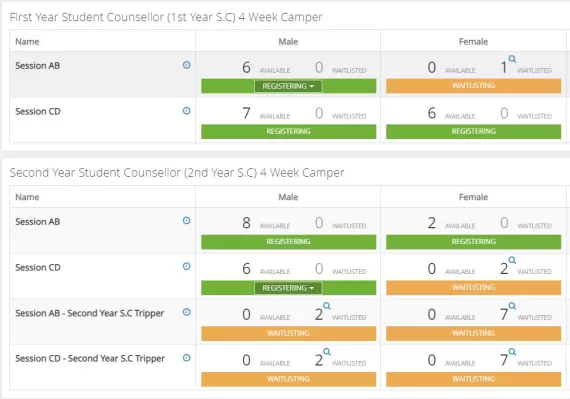570x399 pixels.
Task: Open Registering dropdown for First Year Session AB male
Action: (288, 86)
